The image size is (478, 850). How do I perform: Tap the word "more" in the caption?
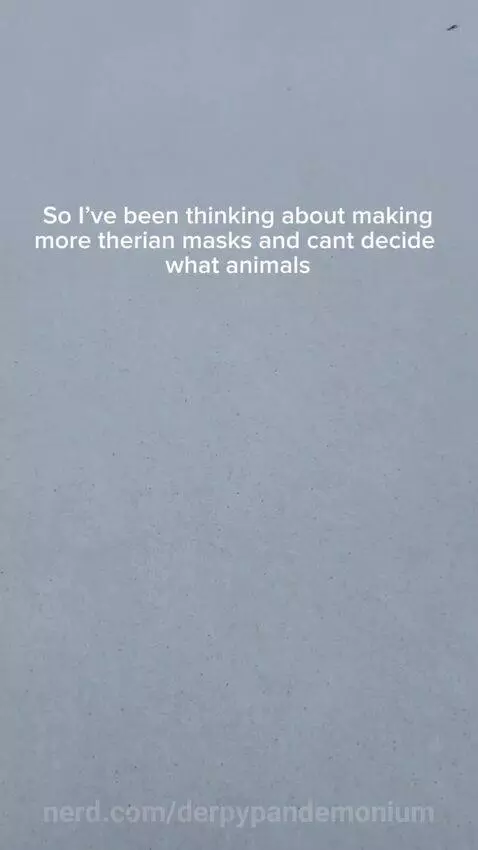tap(64, 240)
